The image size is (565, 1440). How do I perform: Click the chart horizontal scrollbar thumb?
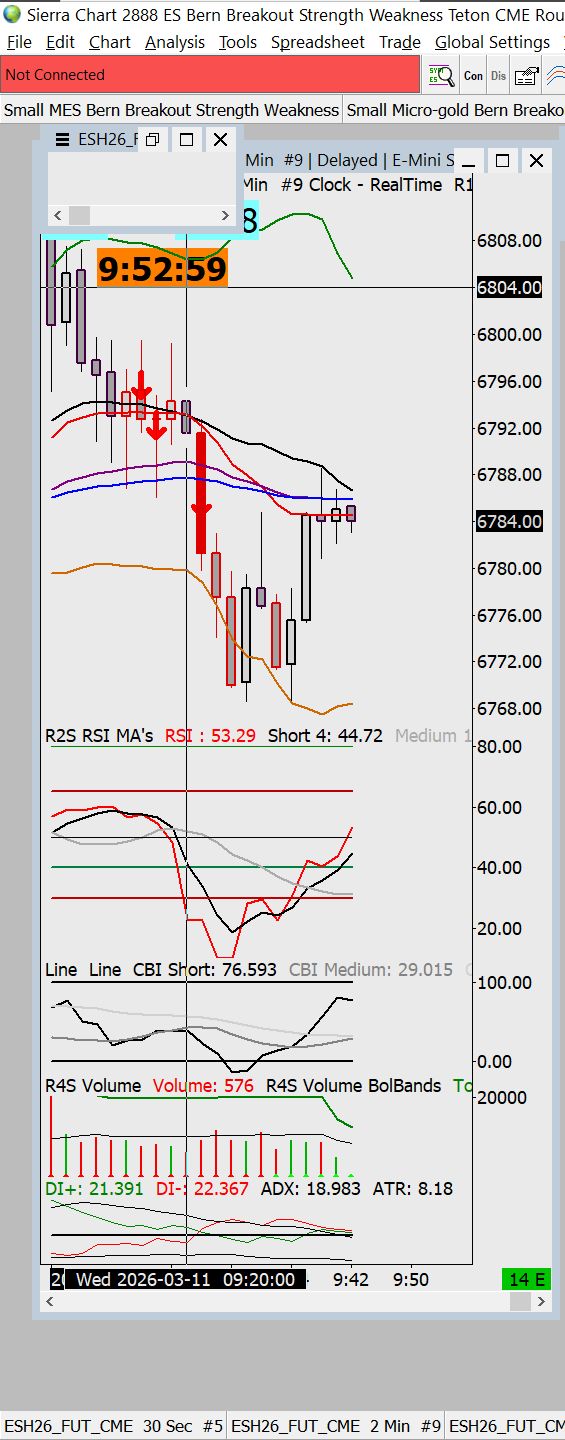tap(519, 1302)
